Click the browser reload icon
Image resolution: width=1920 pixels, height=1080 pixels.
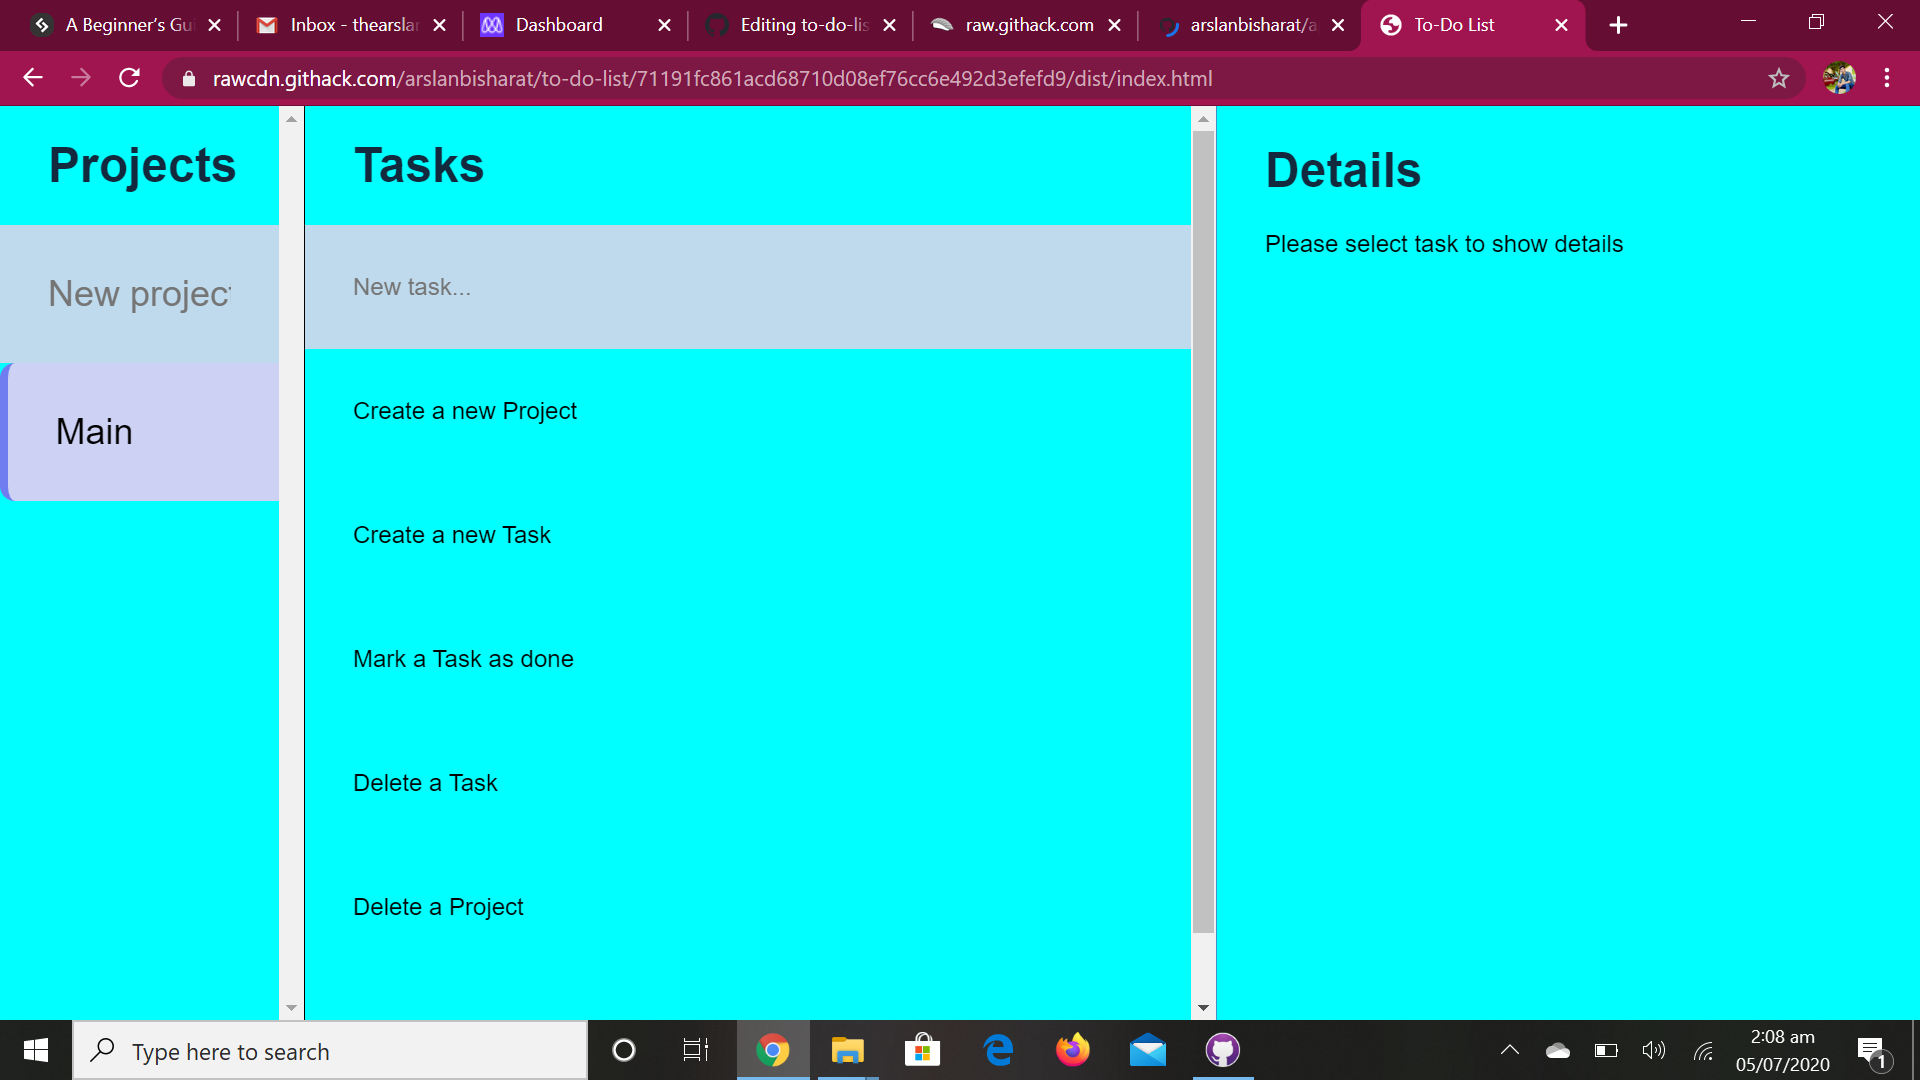coord(129,78)
